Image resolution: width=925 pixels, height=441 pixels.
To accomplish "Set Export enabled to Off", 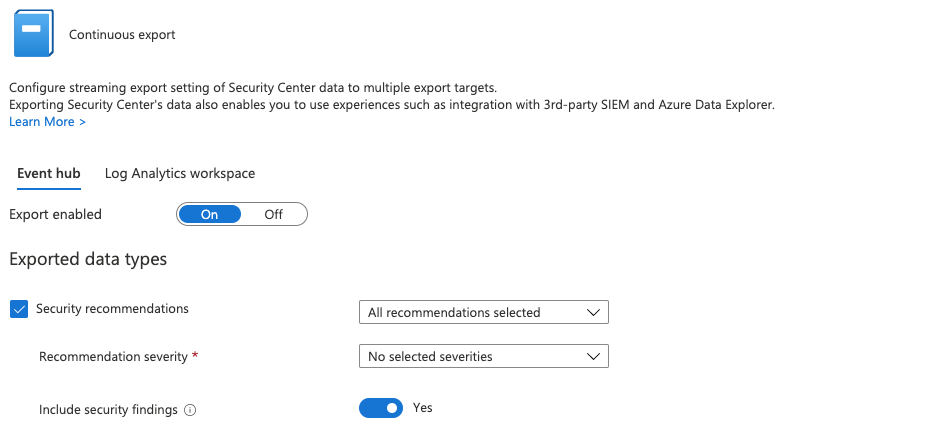I will (x=273, y=214).
